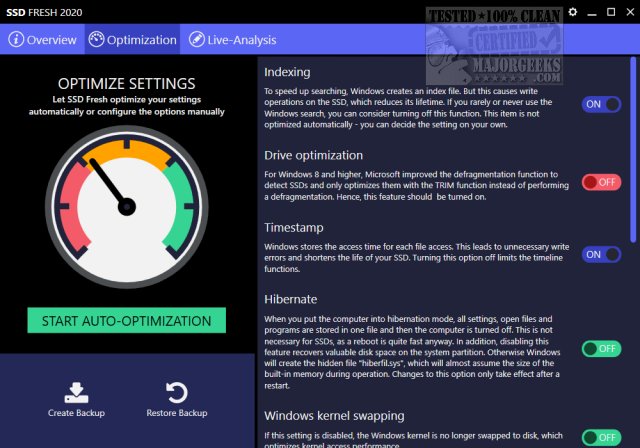
Task: Open the settings gear in title bar
Action: click(x=573, y=12)
